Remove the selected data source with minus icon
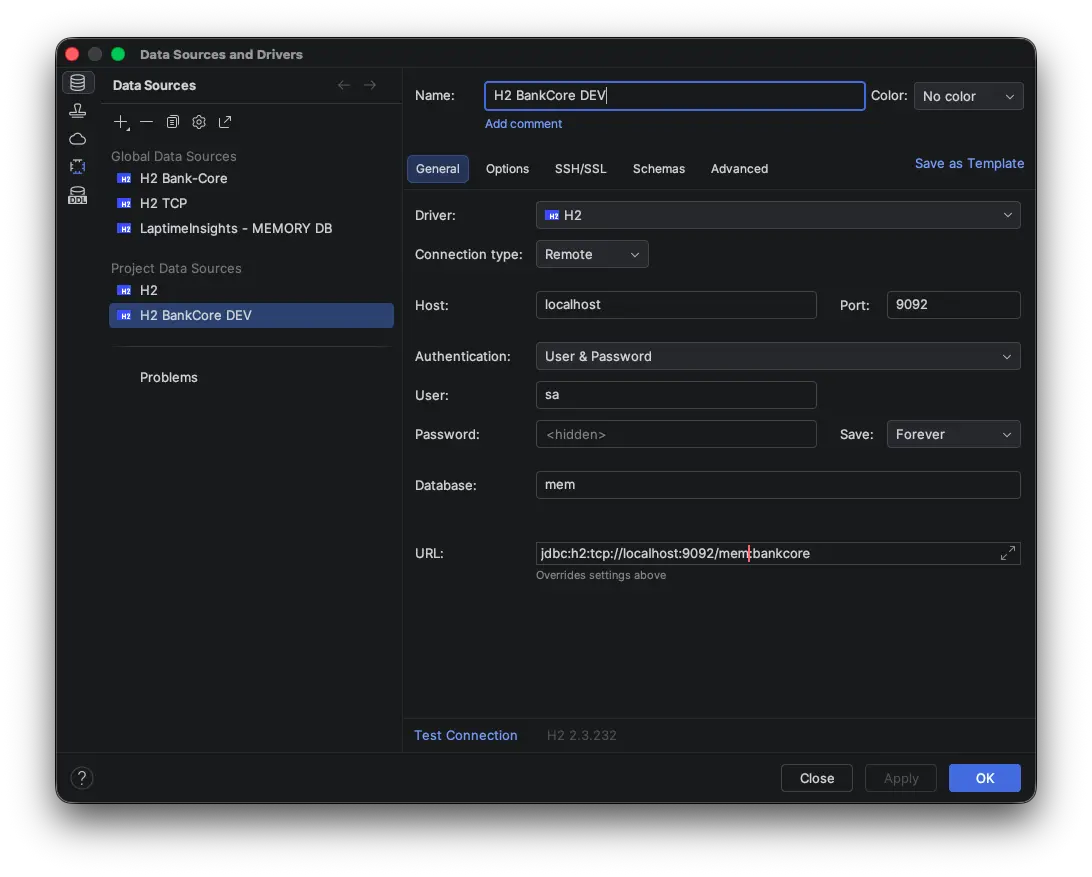1092x877 pixels. [146, 122]
